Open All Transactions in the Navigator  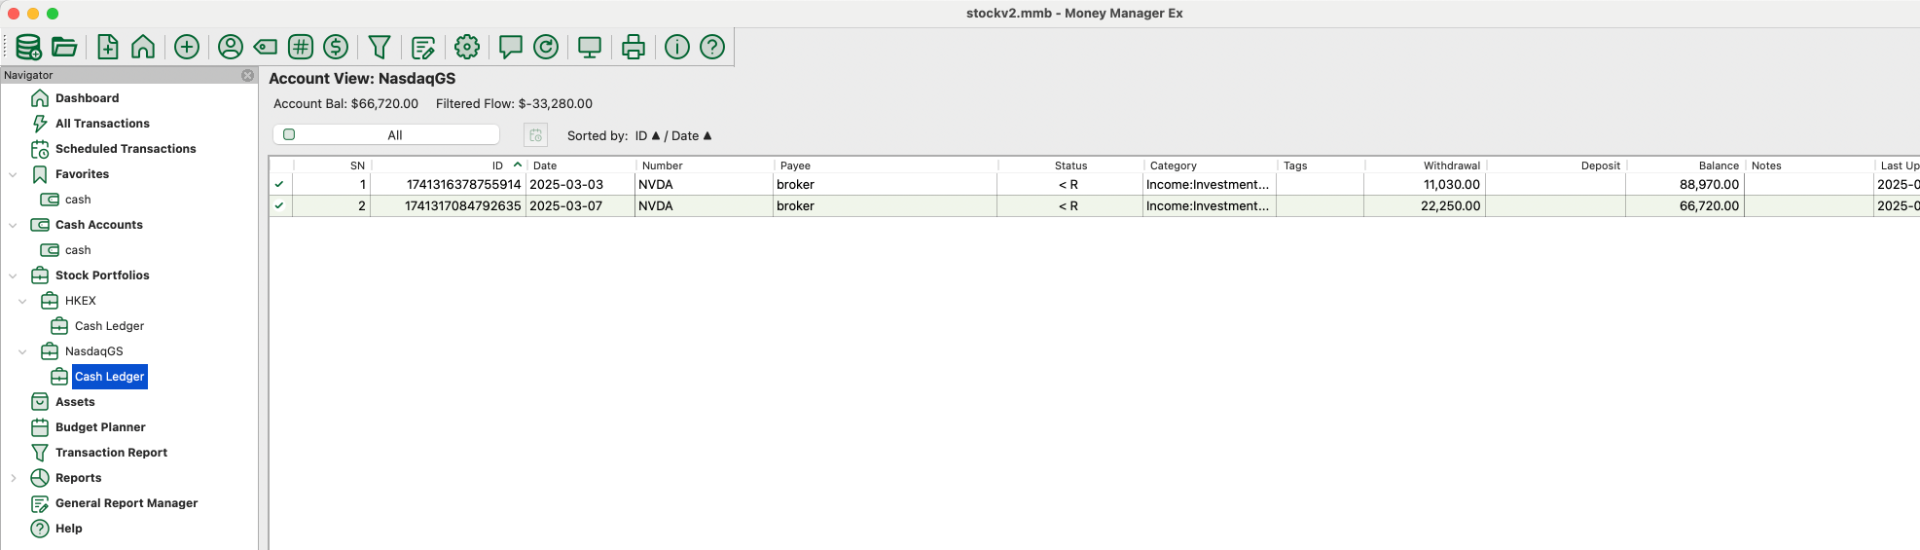click(x=102, y=124)
